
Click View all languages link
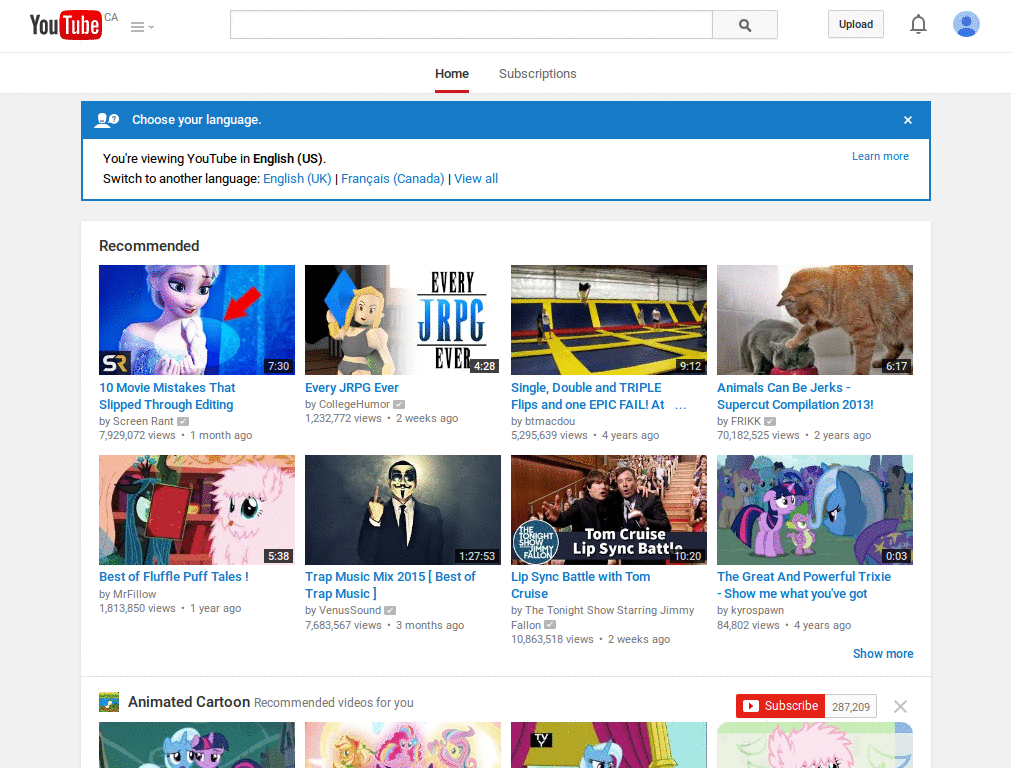(476, 179)
